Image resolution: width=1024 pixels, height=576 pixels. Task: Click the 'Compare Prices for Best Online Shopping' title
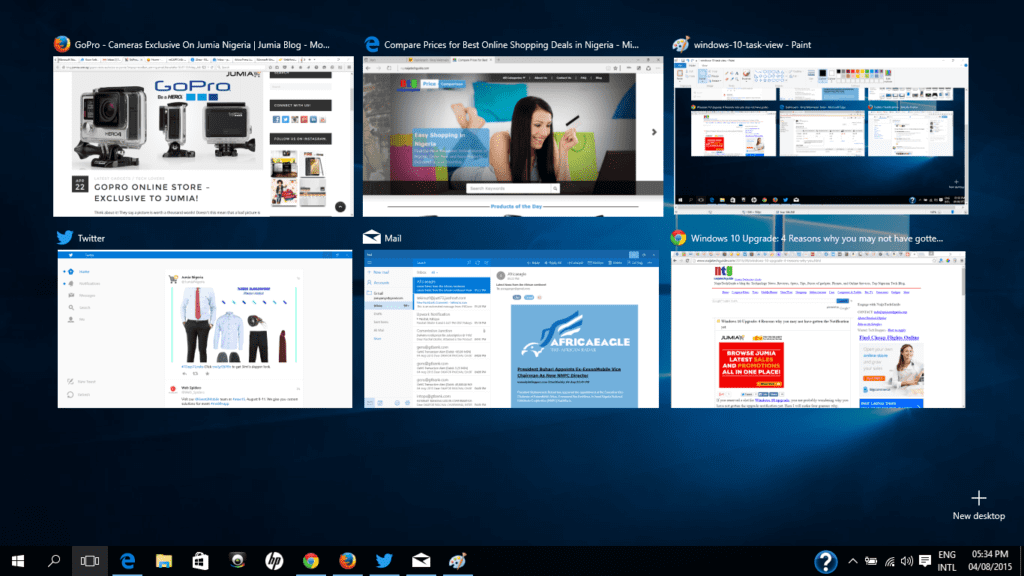(x=511, y=44)
